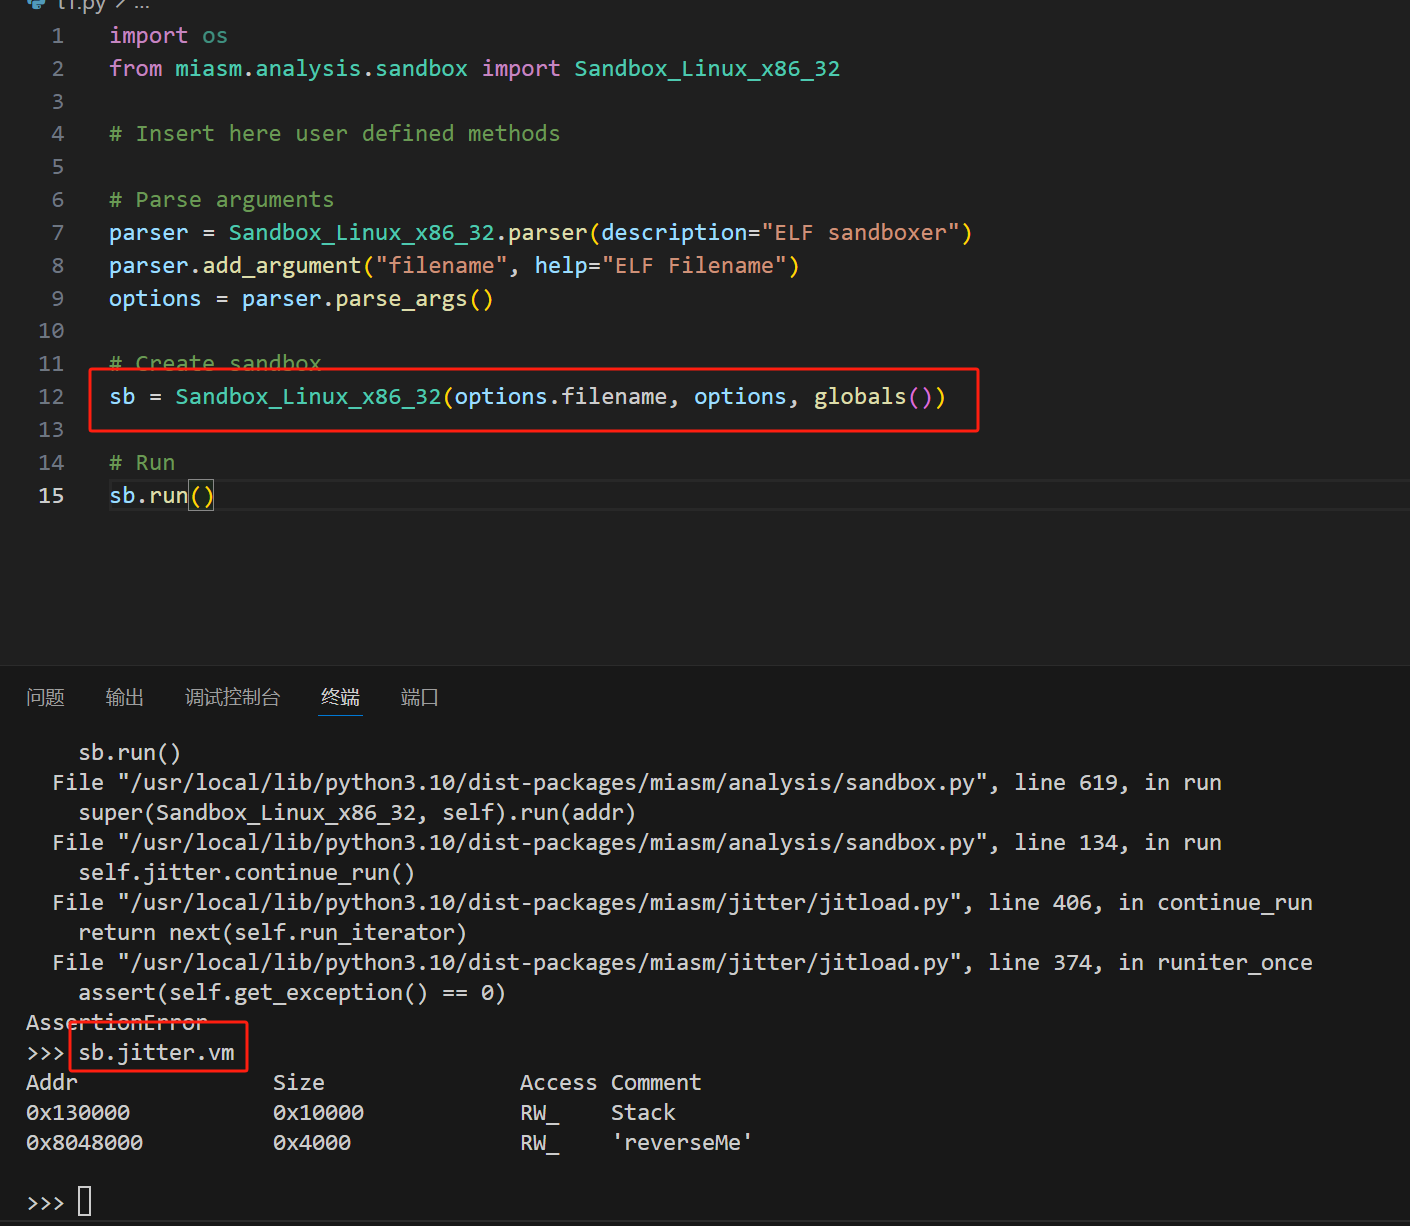Click 'options.filename' on line 12
Image resolution: width=1410 pixels, height=1226 pixels.
click(x=561, y=397)
